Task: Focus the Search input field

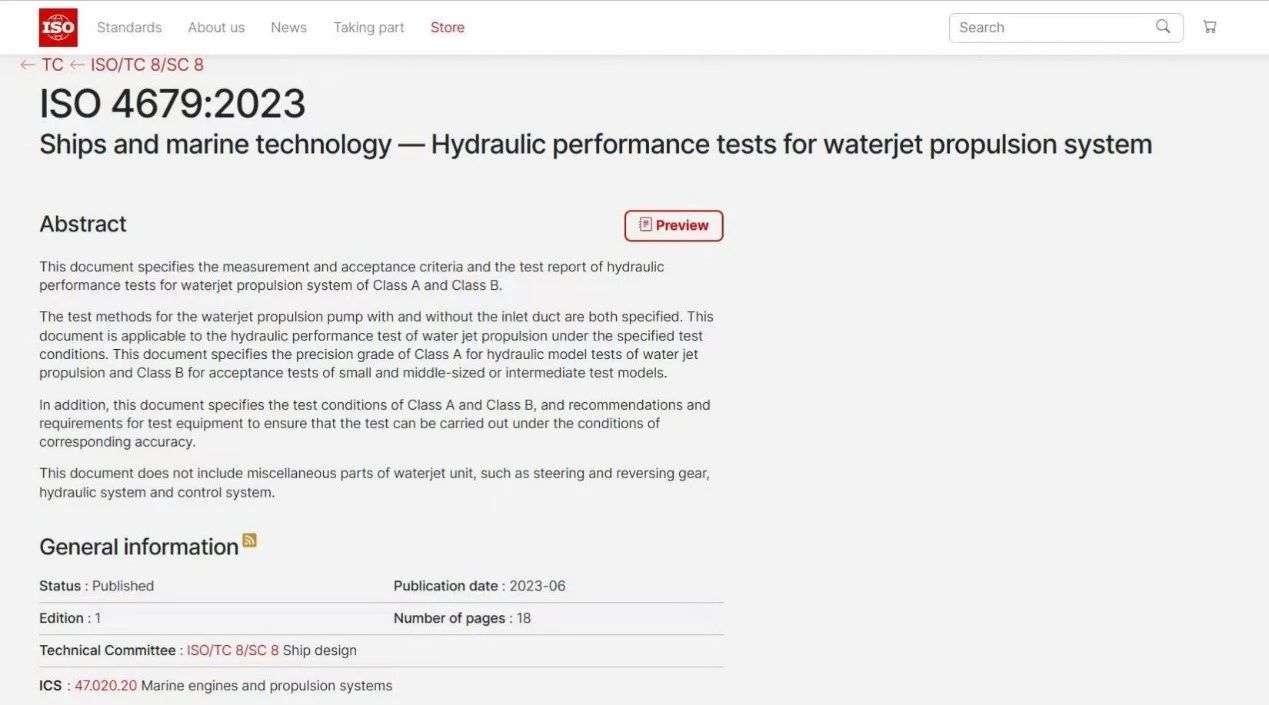Action: [x=1050, y=28]
